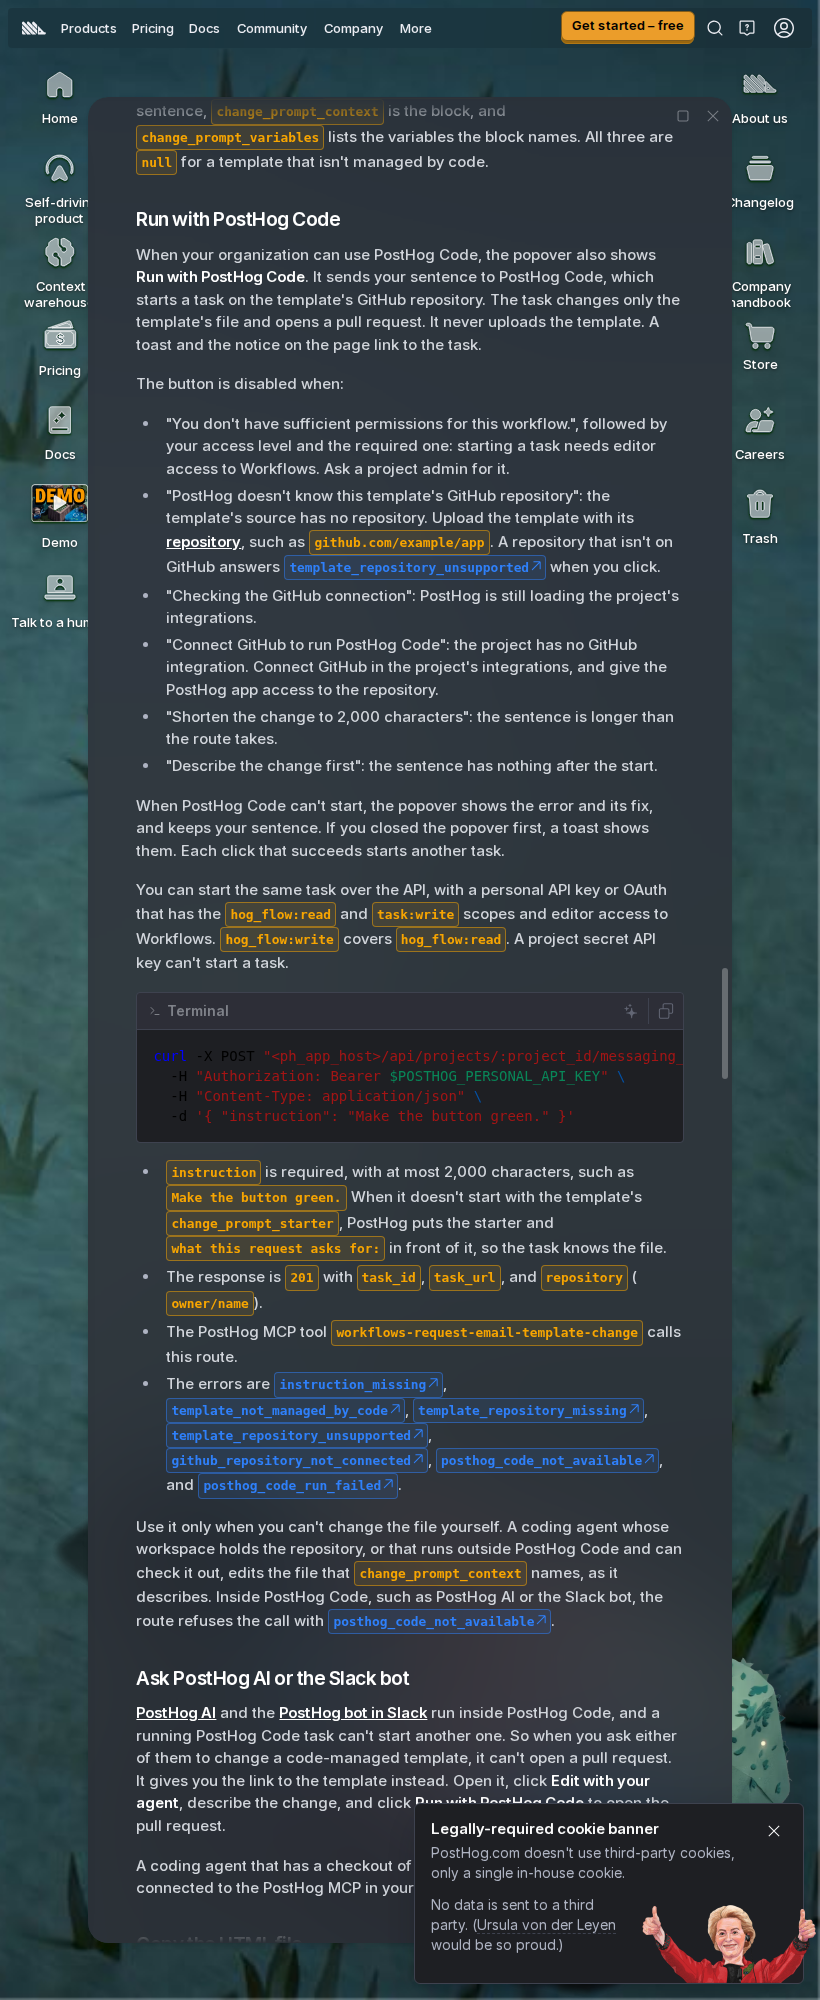Viewport: 820px width, 2000px height.
Task: Click the Run with PostHog Code heading
Action: [238, 219]
